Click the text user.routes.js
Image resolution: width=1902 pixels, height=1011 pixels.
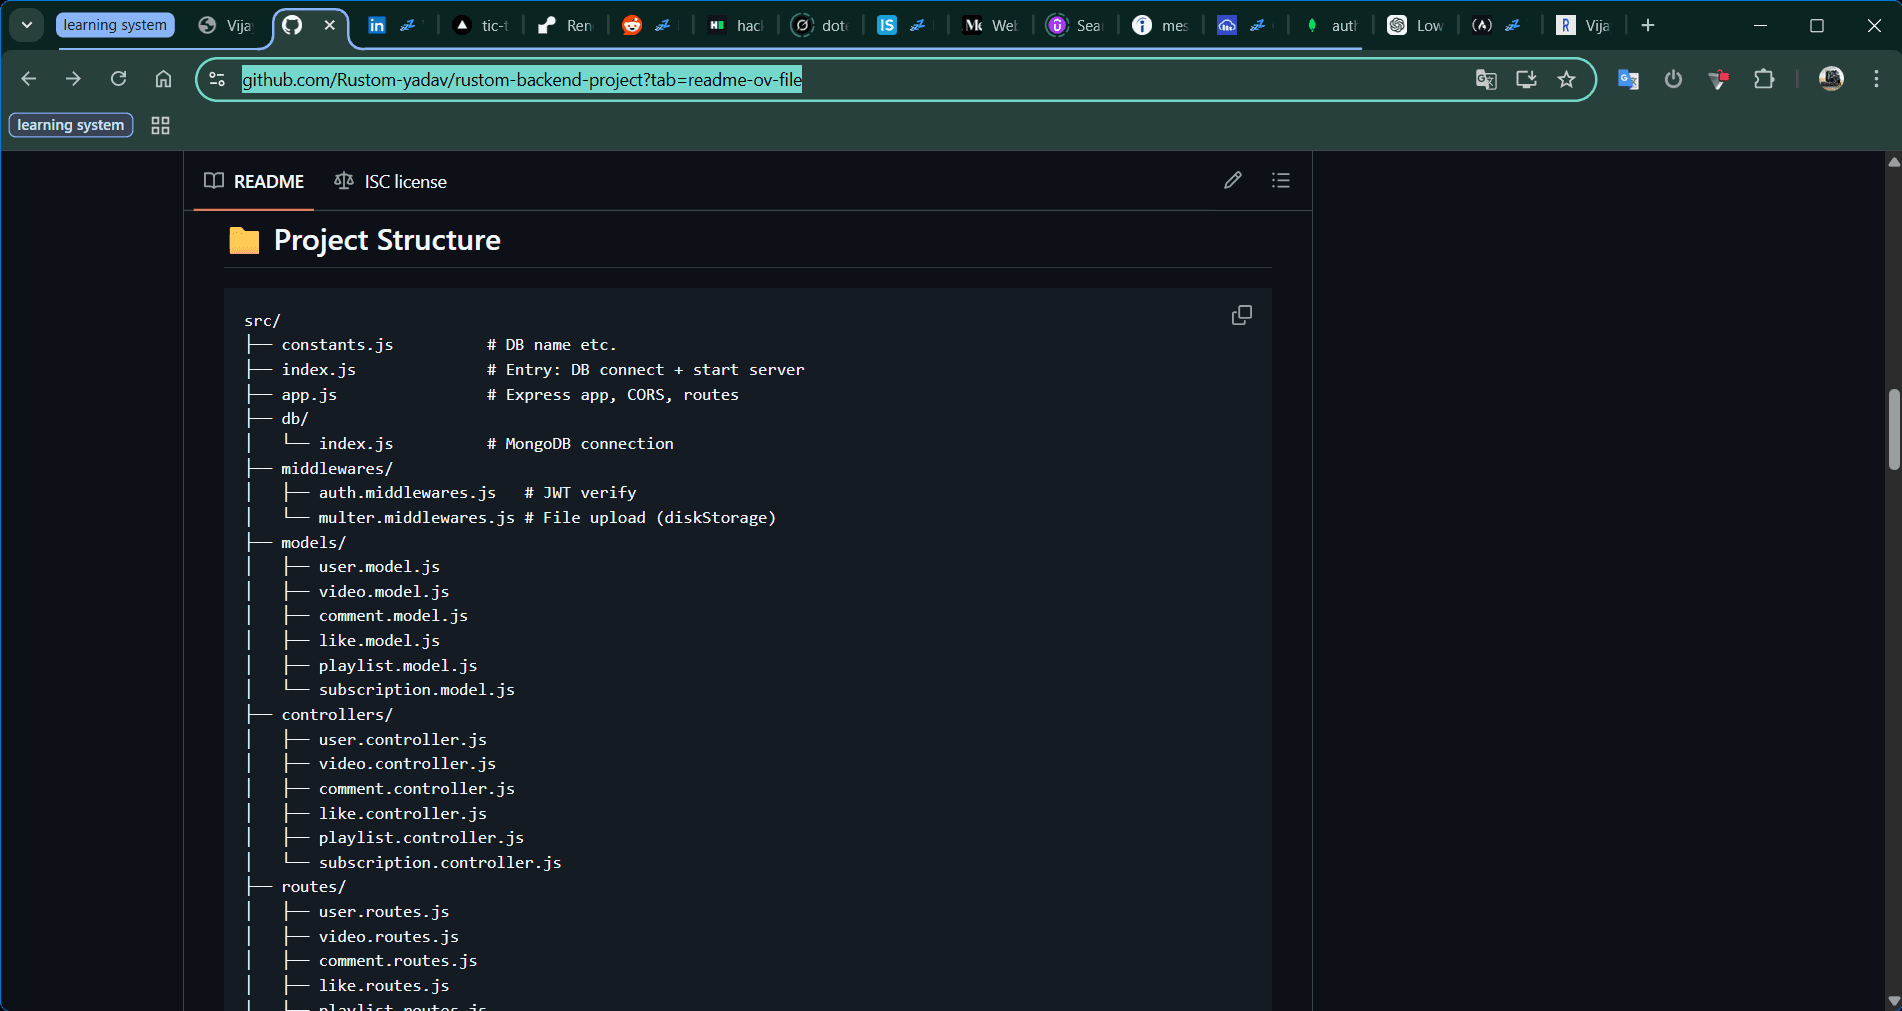(x=384, y=912)
